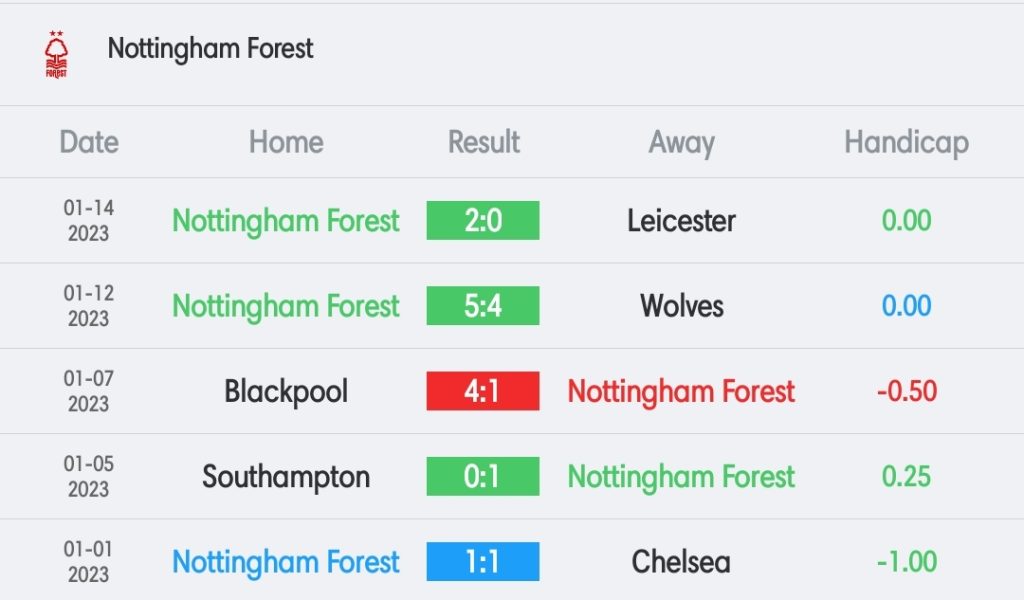Click the 01-14 2023 match date
1024x600 pixels.
[x=89, y=221]
